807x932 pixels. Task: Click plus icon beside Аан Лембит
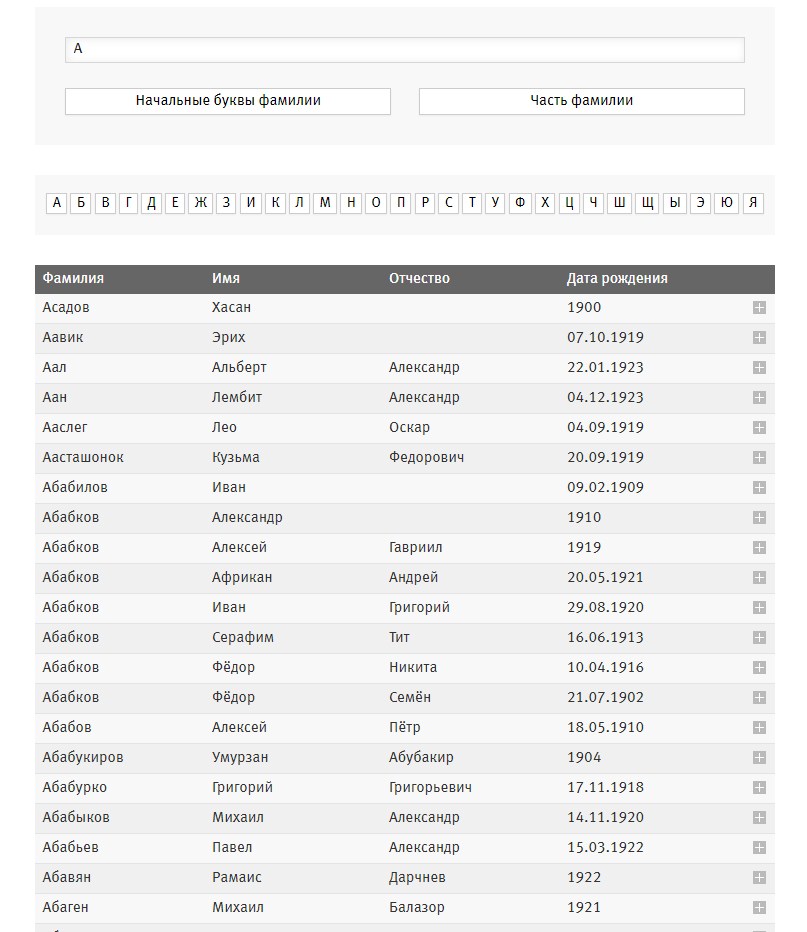click(759, 397)
